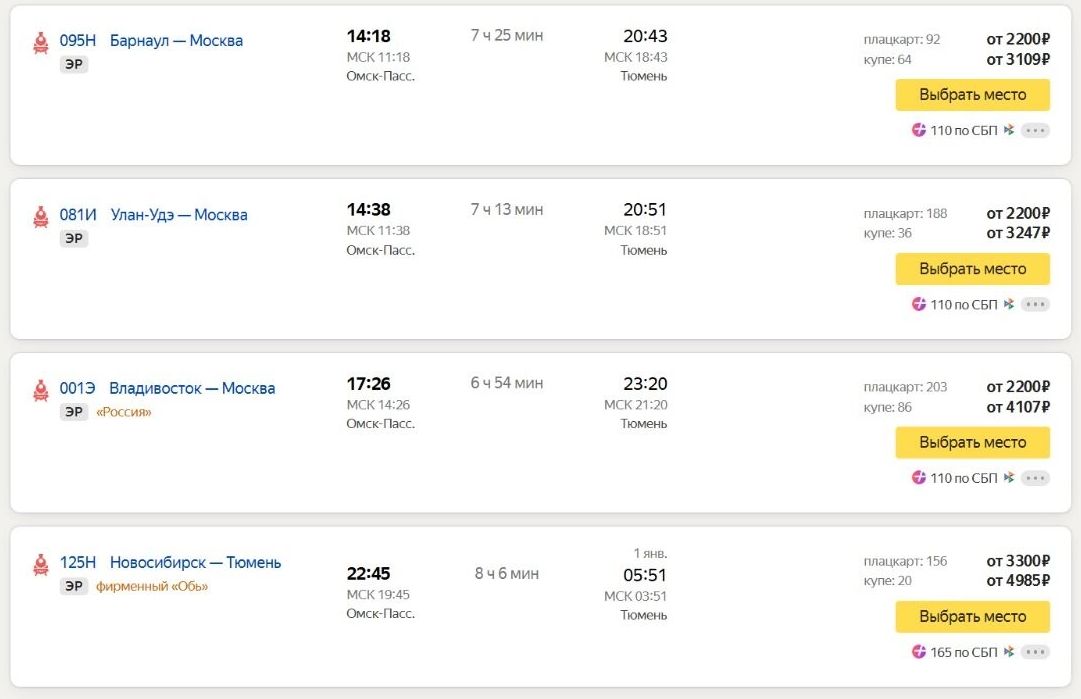Click the «Россия» branded train label

[x=124, y=412]
